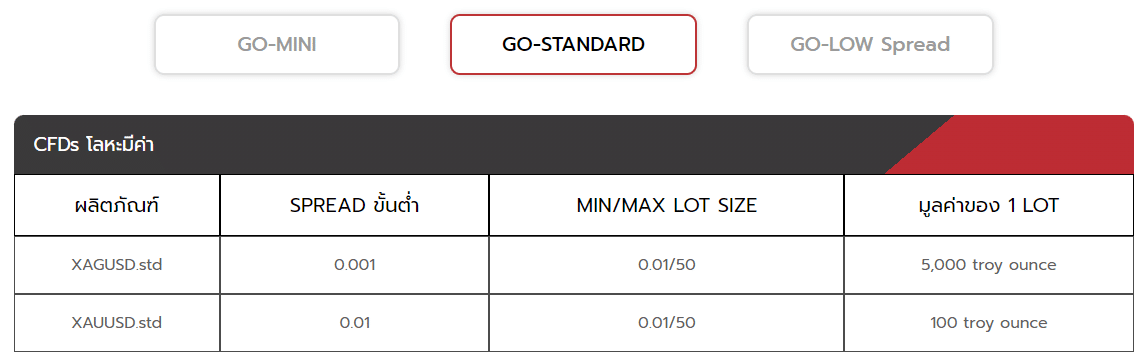This screenshot has width=1148, height=362.
Task: Click the 0.01 spread value for XAUUSD
Action: [x=354, y=322]
